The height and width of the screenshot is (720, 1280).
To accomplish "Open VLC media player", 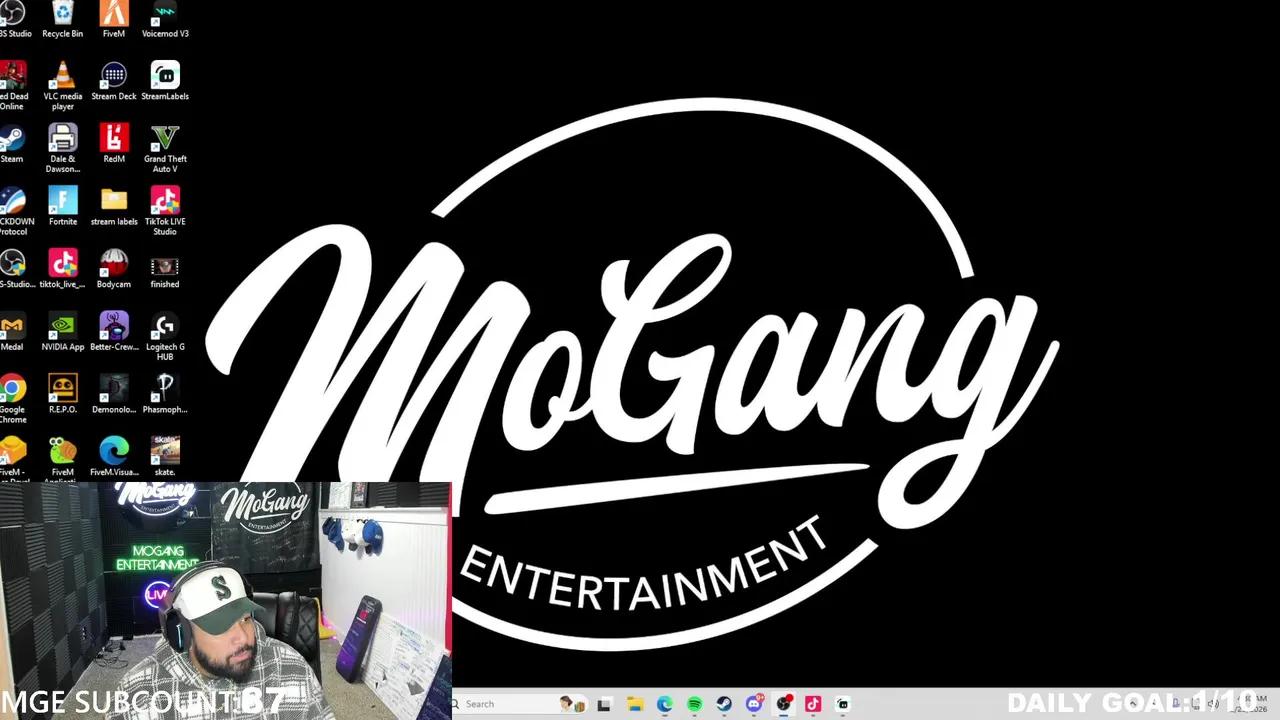I will tap(63, 76).
